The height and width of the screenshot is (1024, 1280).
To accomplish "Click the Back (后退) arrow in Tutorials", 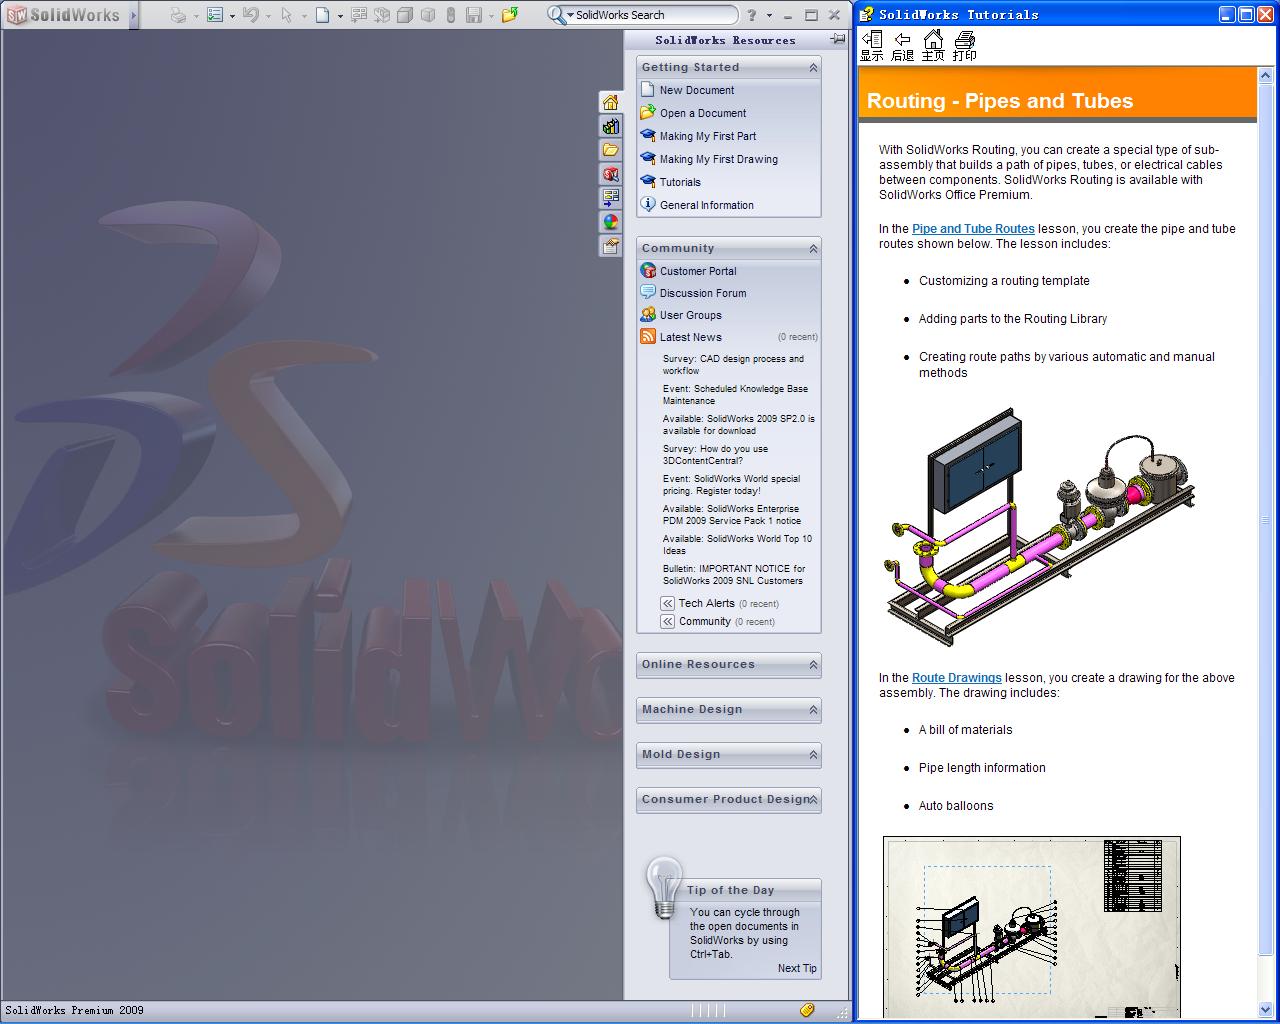I will (902, 46).
